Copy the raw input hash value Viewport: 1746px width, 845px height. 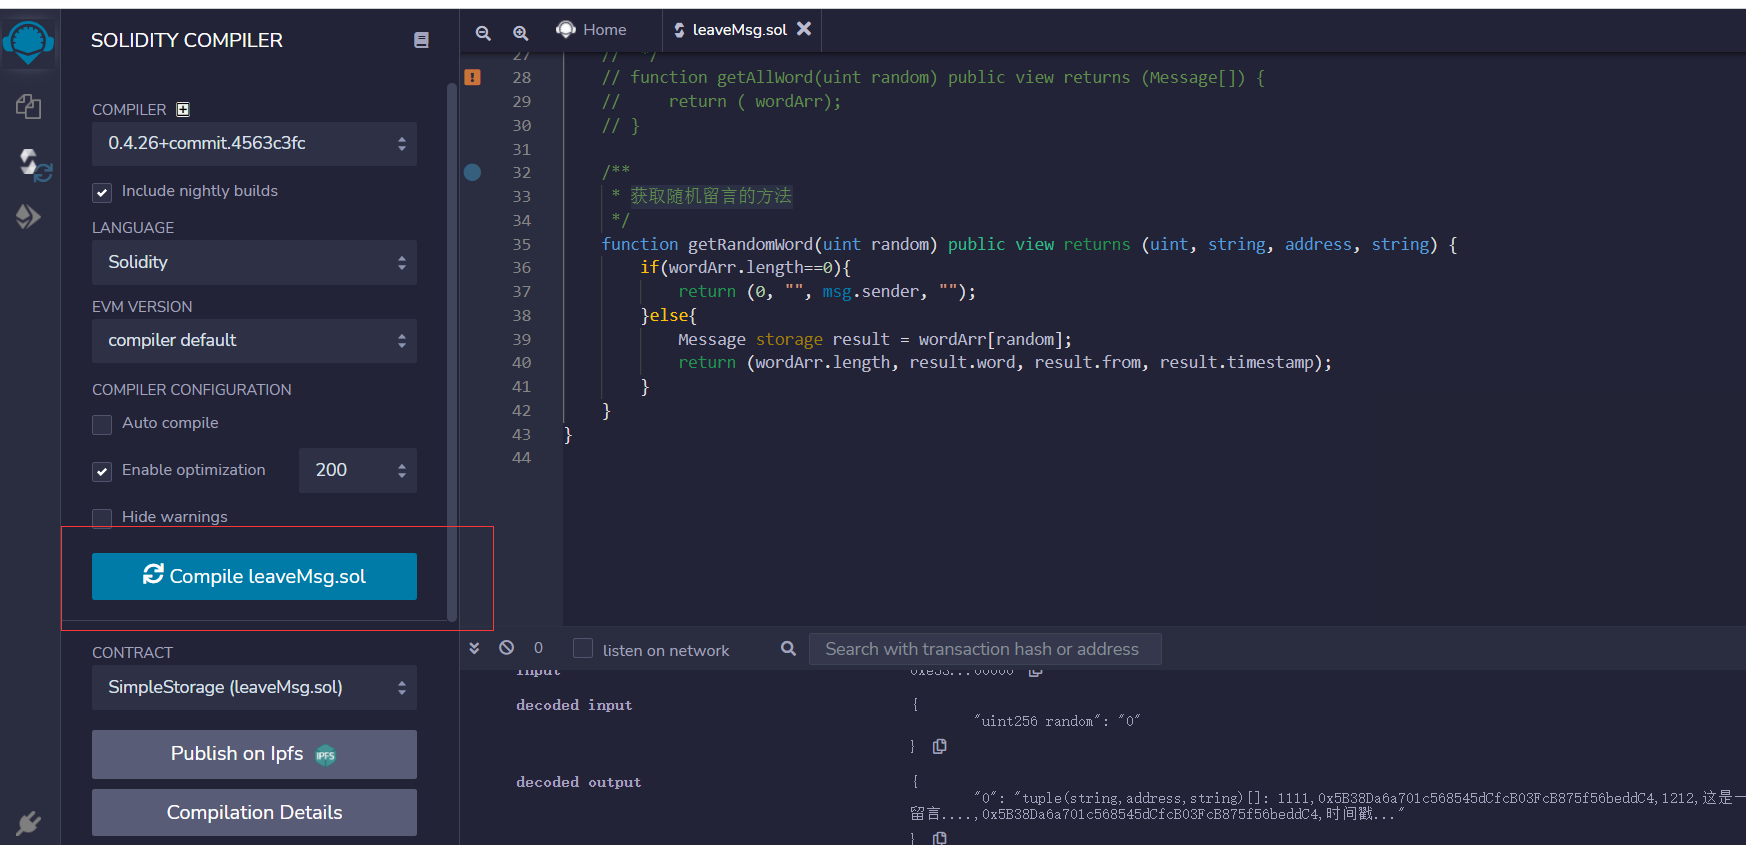point(1036,671)
